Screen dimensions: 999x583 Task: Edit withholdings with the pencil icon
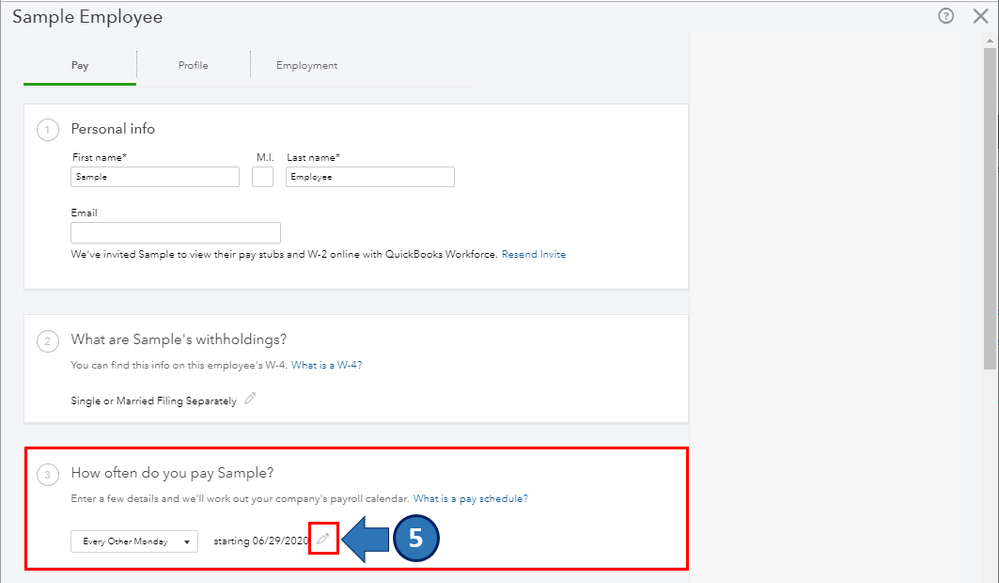tap(250, 399)
